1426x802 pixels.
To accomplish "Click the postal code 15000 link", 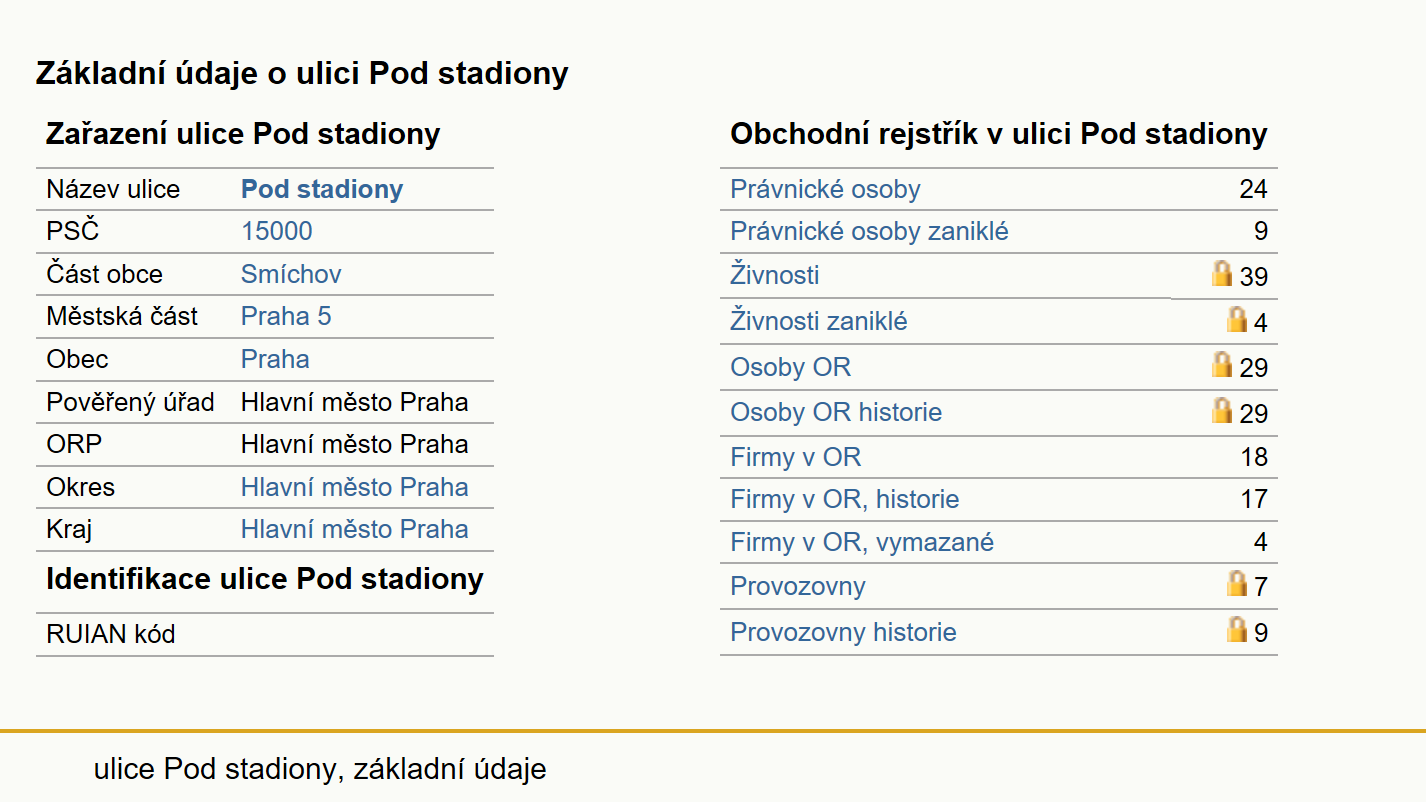I will [276, 232].
